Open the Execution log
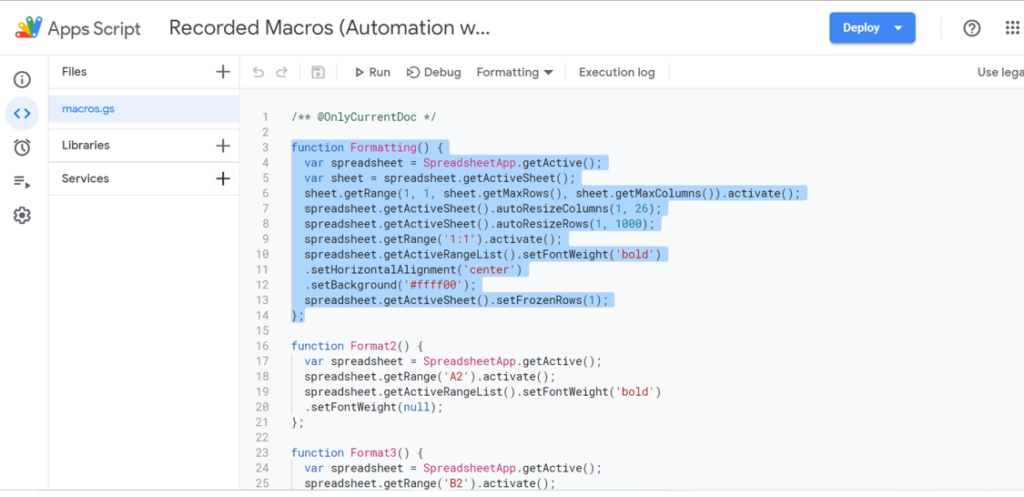Screen dimensions: 1024x497 pos(616,72)
